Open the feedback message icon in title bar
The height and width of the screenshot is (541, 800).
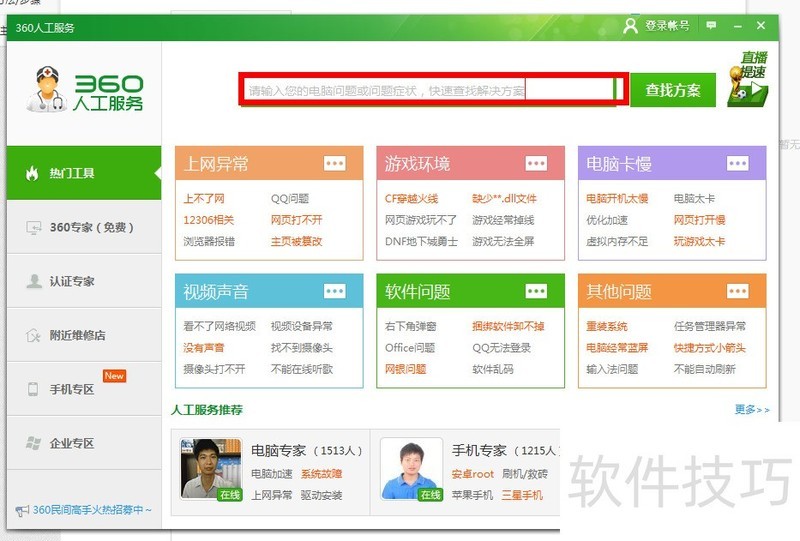[711, 26]
